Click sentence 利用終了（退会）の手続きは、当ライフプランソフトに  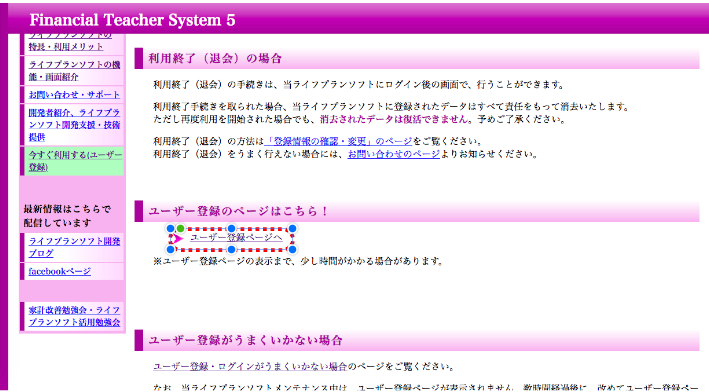coord(359,85)
